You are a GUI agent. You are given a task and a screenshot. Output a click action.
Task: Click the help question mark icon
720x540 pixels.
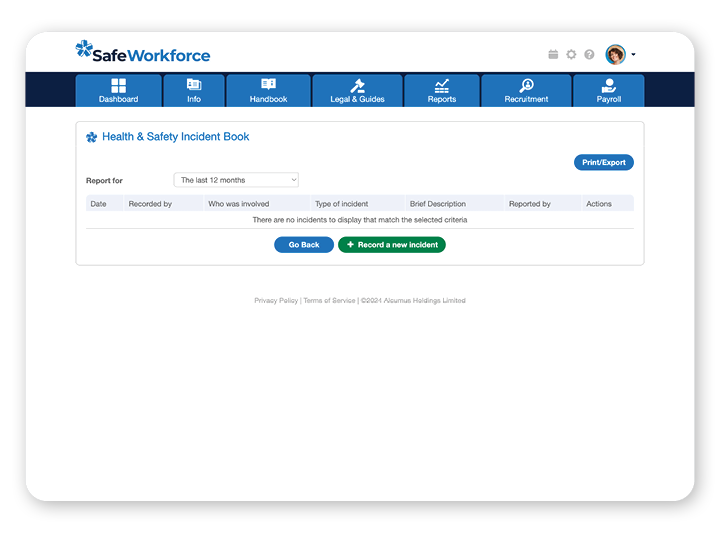pyautogui.click(x=589, y=55)
